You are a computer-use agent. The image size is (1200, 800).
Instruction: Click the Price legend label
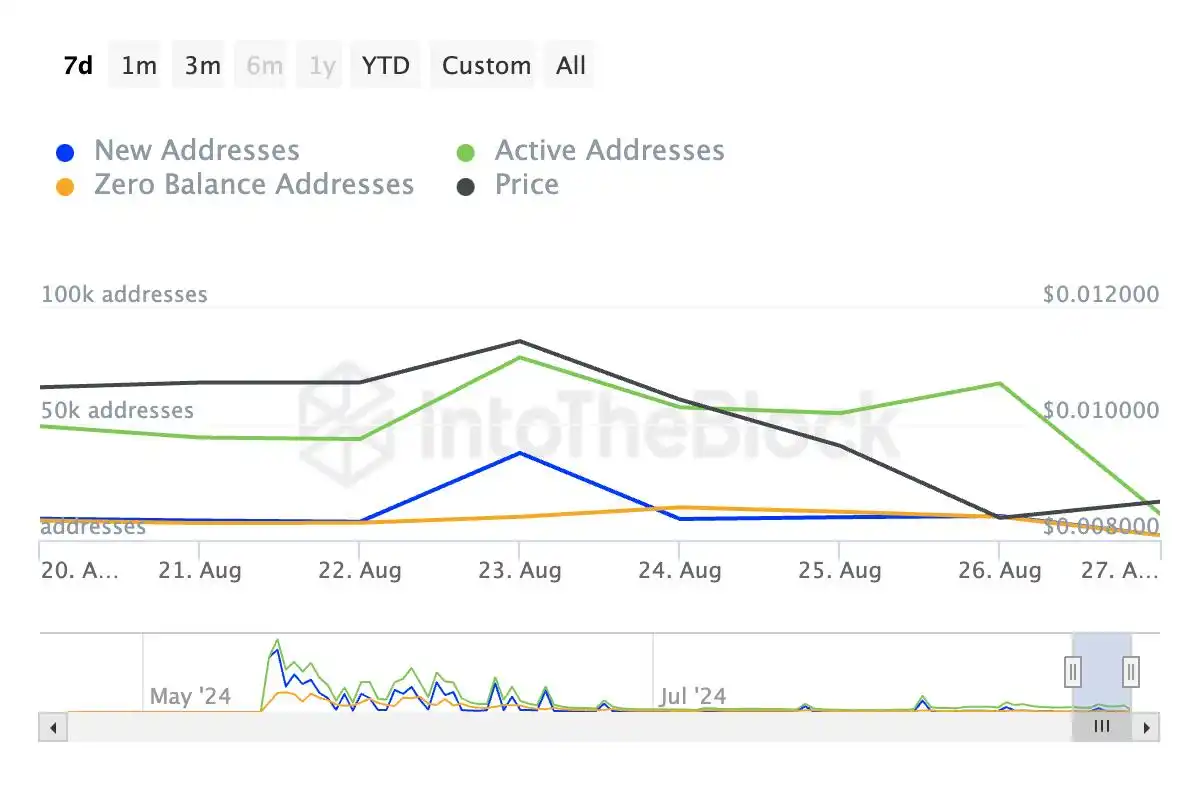(527, 185)
